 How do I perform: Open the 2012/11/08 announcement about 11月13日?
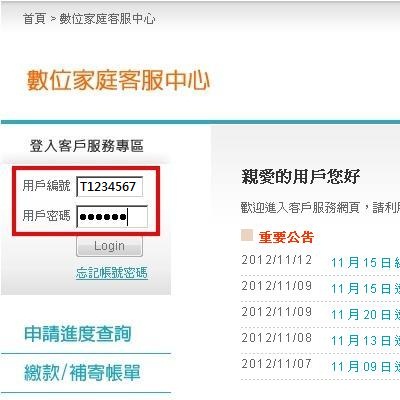click(x=365, y=341)
